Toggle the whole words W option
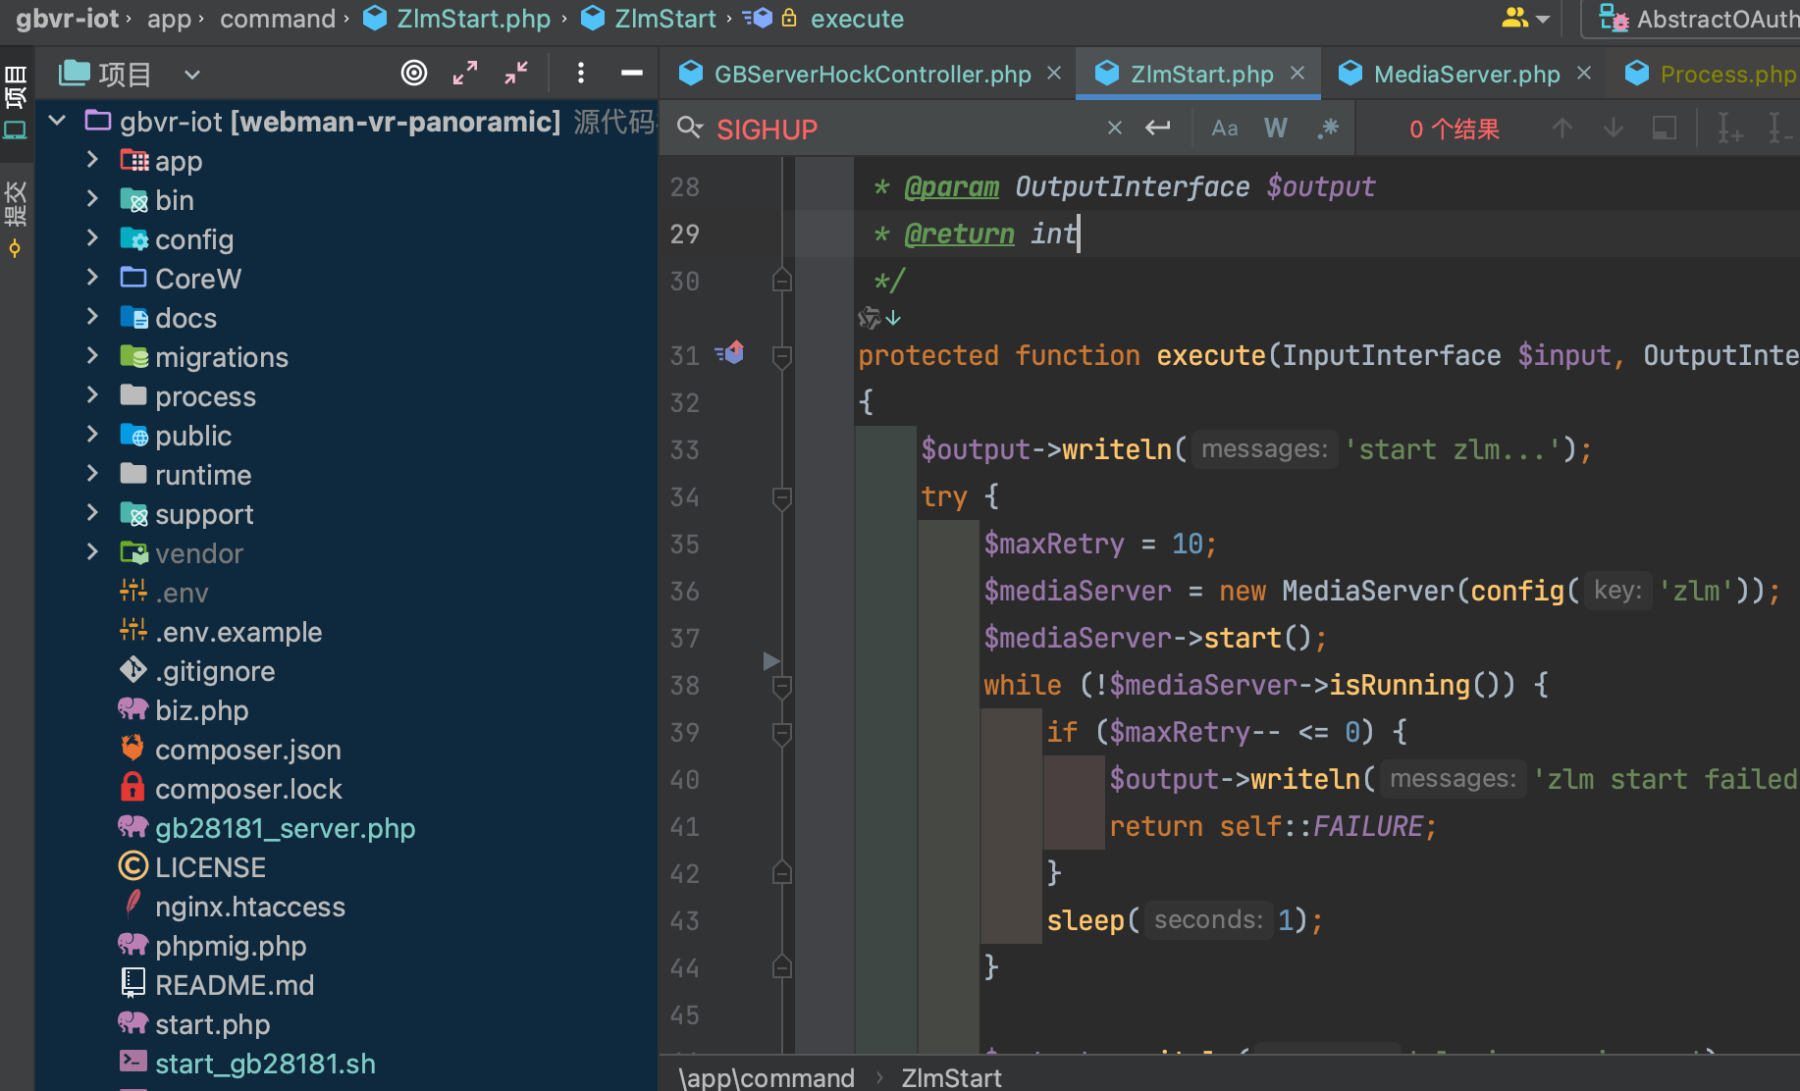1800x1091 pixels. tap(1275, 128)
